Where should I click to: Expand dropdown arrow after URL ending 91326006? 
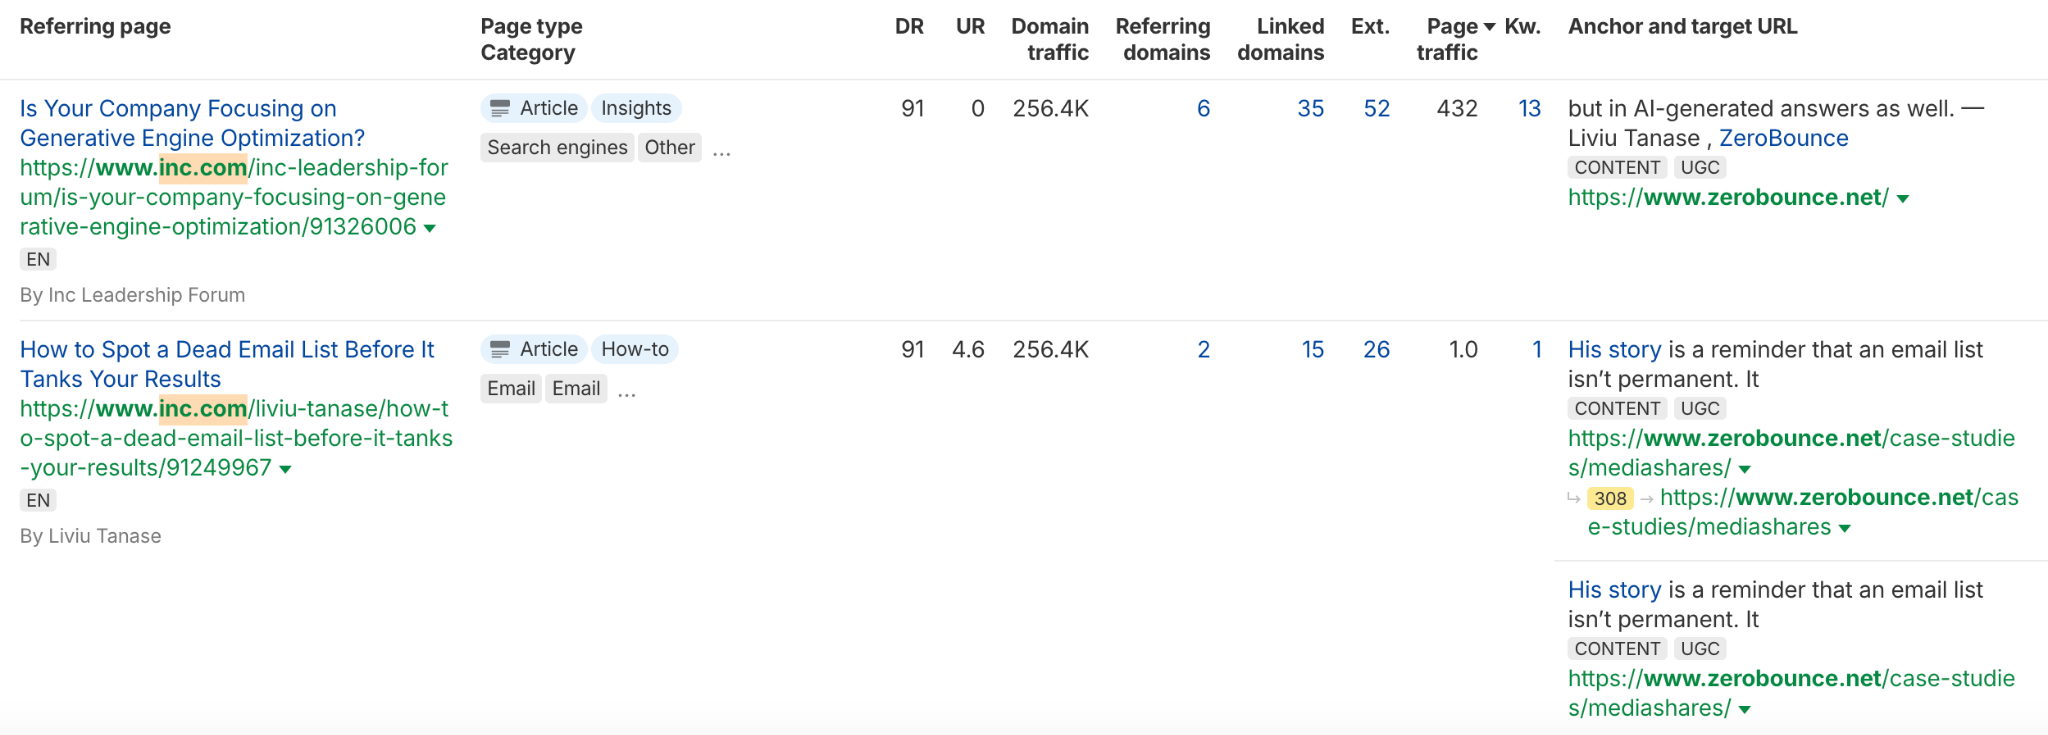[x=430, y=228]
